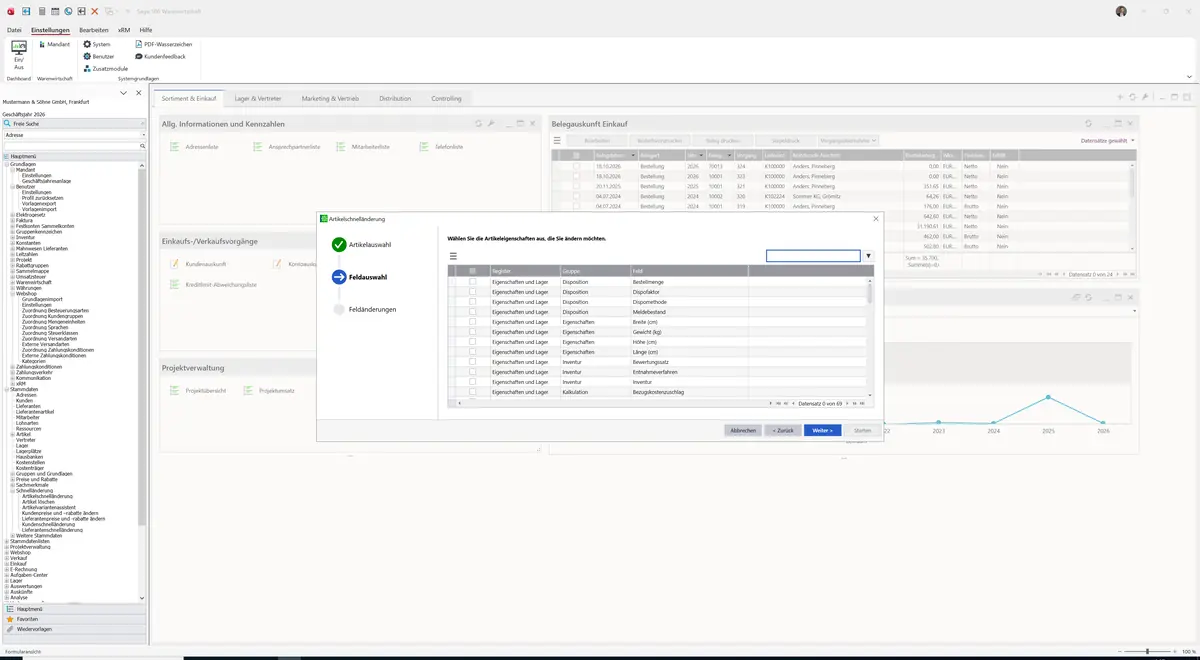Click the user profile avatar at top right

tap(1121, 11)
